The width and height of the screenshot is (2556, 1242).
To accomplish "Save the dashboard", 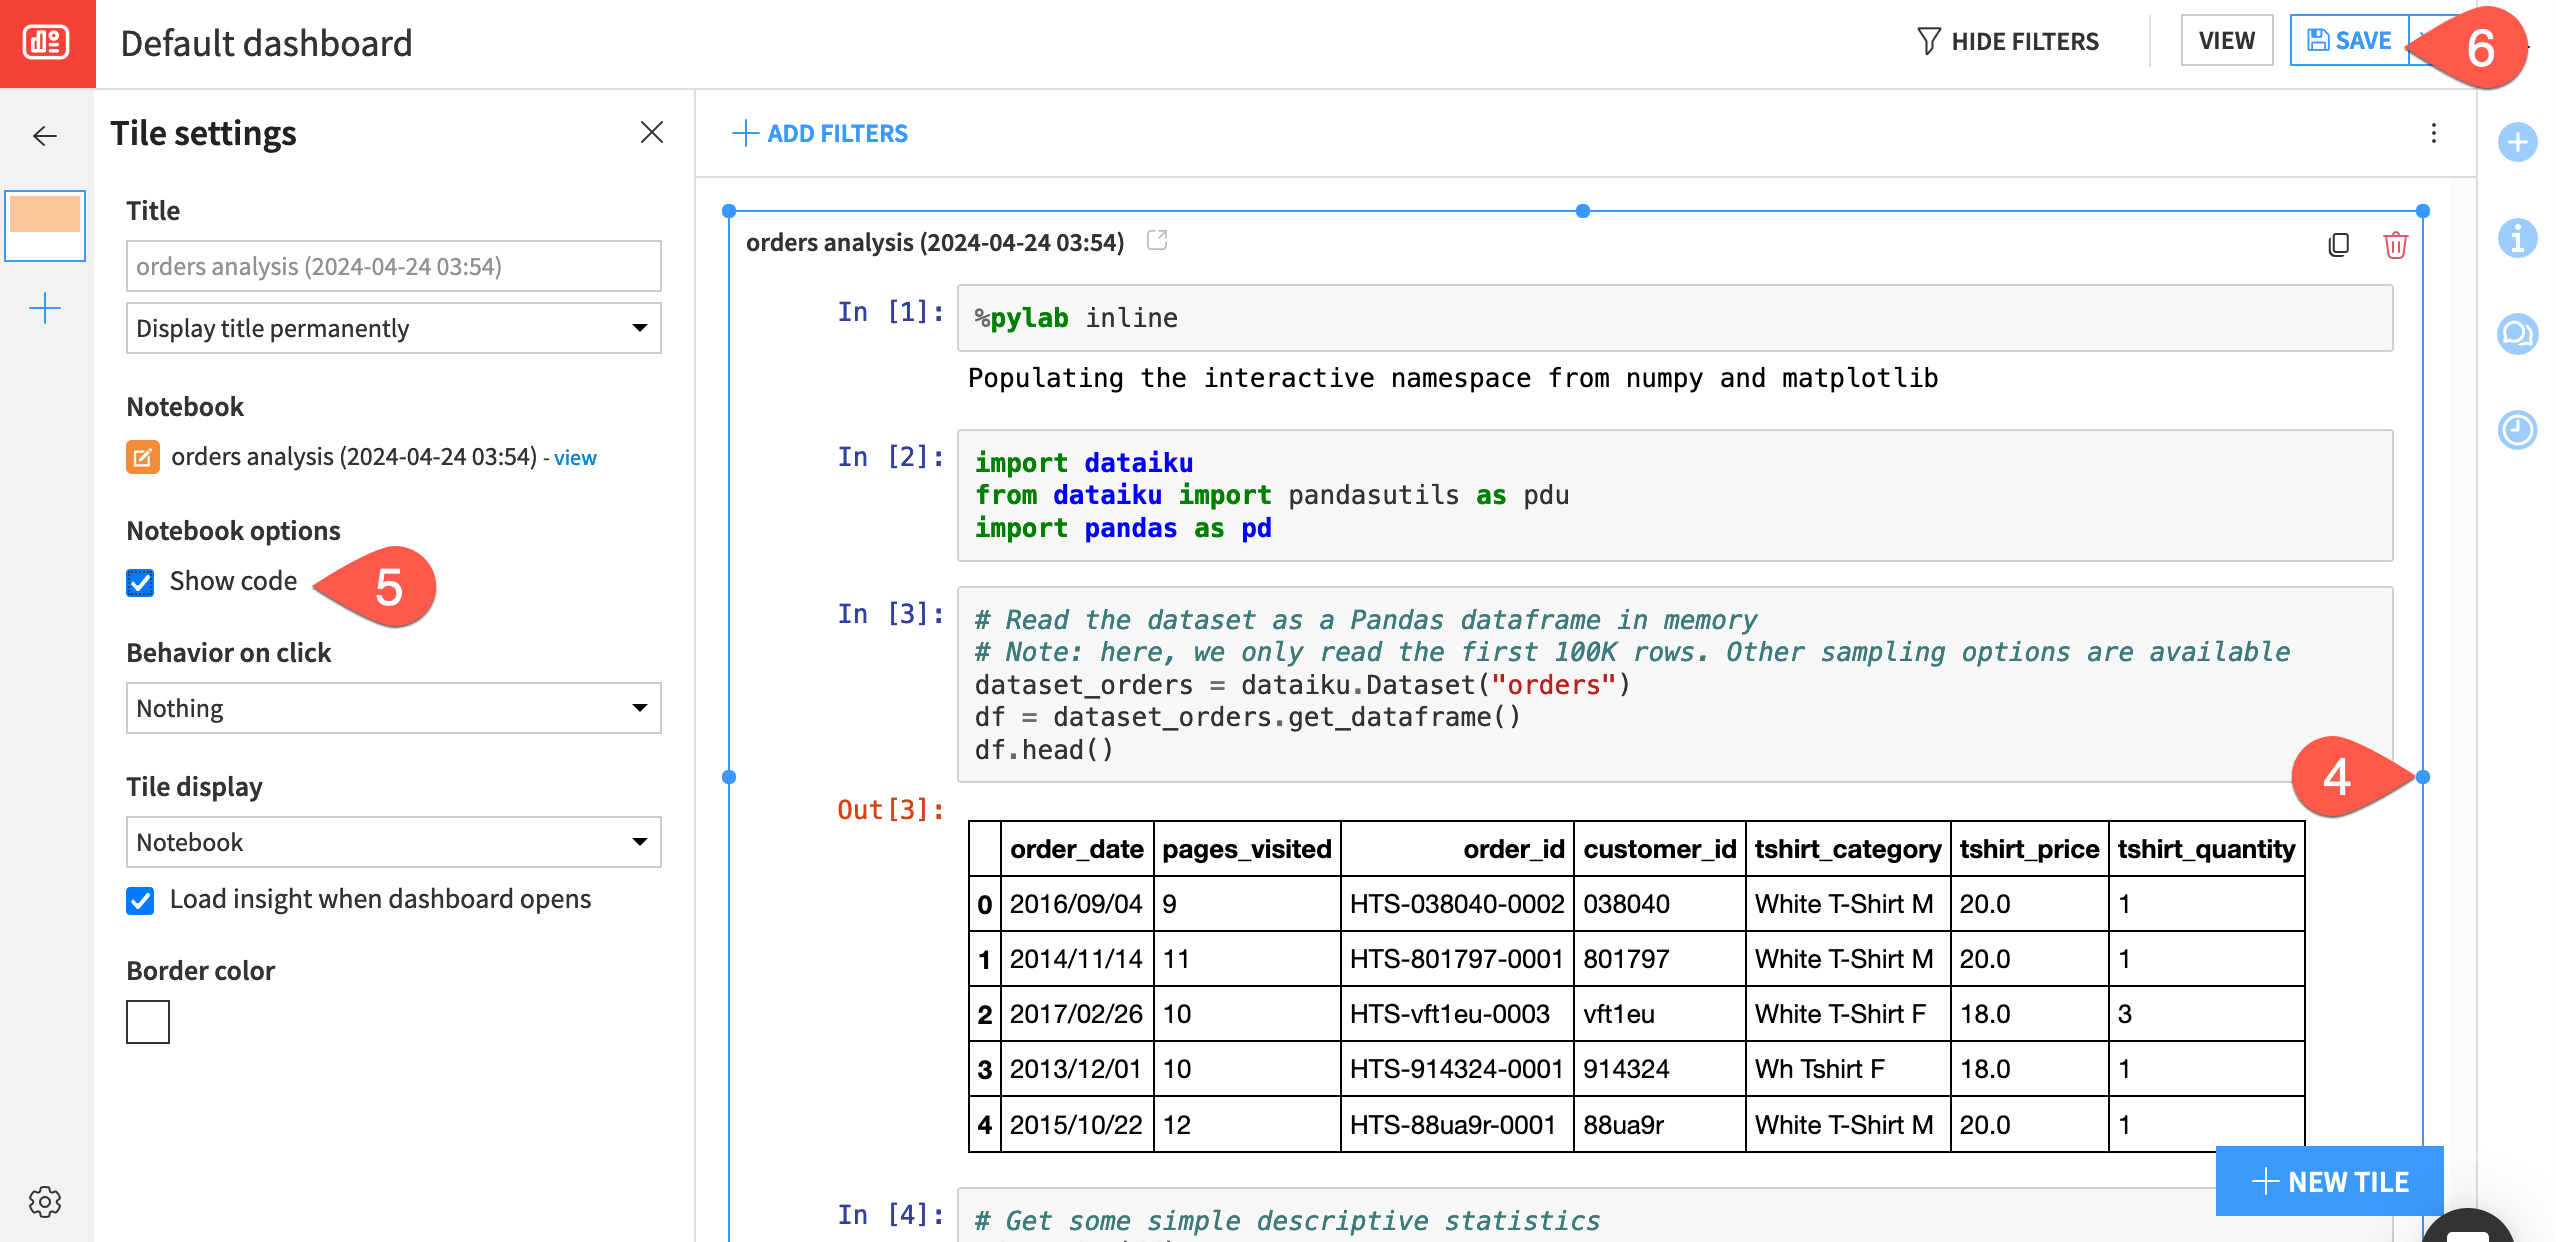I will coord(2350,40).
